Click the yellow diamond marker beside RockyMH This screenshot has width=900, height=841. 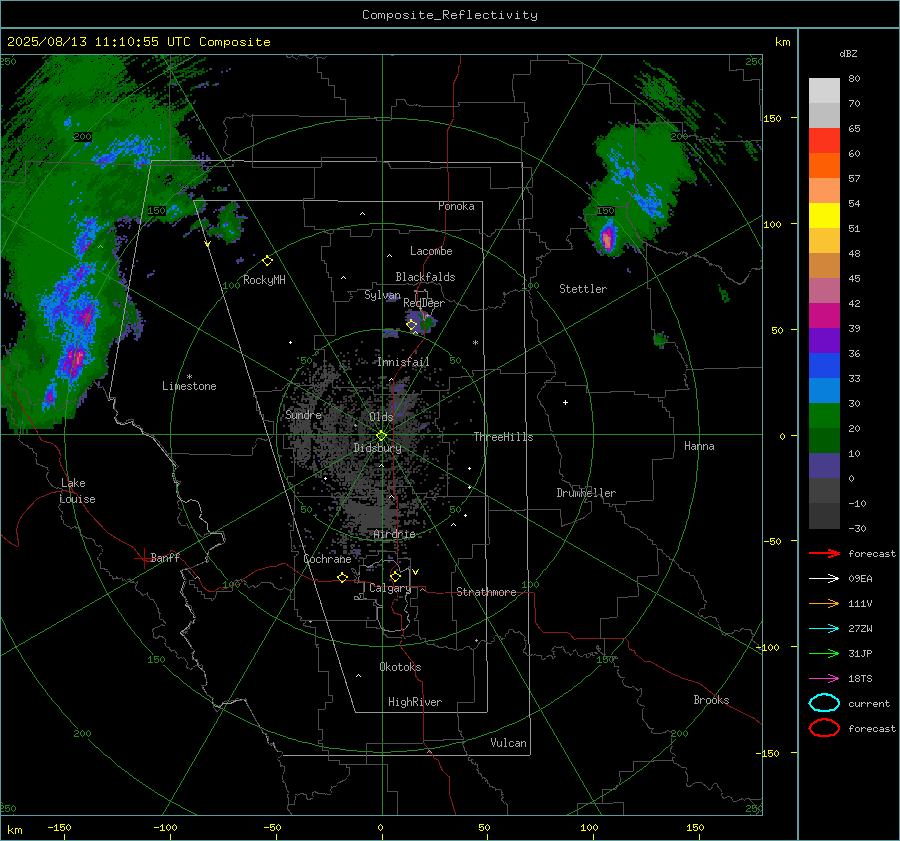click(267, 261)
